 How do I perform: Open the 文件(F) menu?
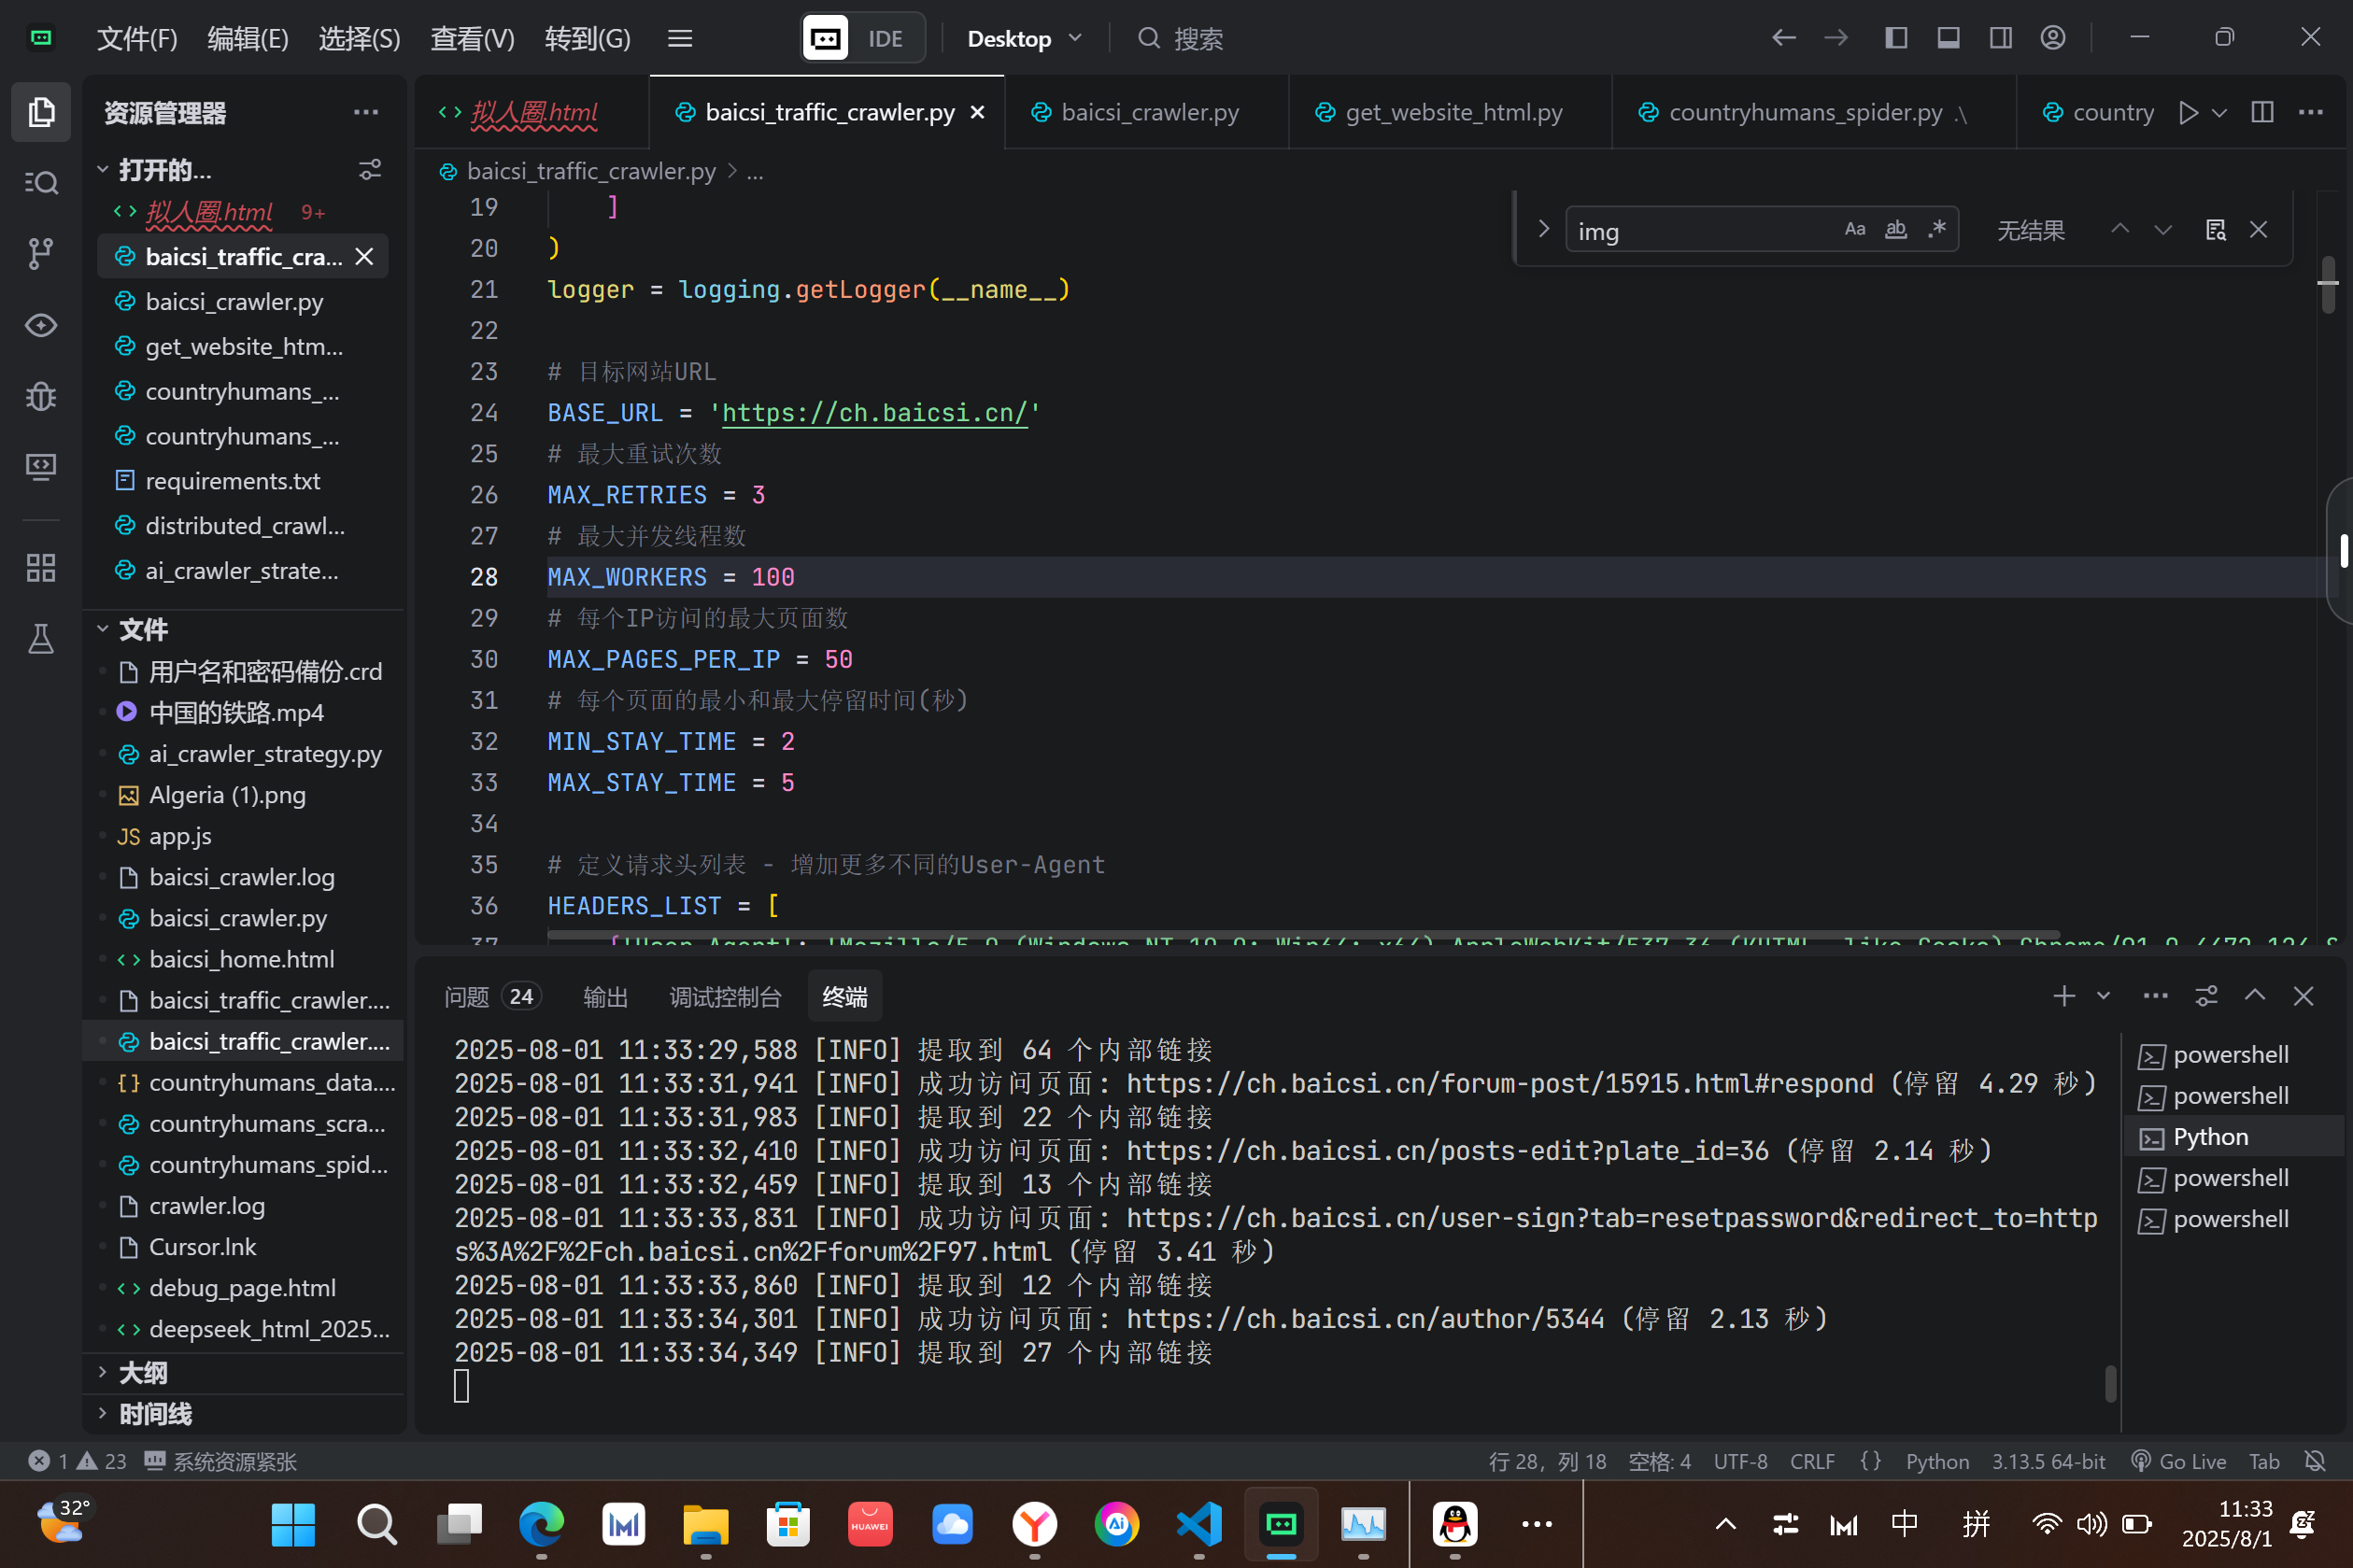click(x=137, y=38)
